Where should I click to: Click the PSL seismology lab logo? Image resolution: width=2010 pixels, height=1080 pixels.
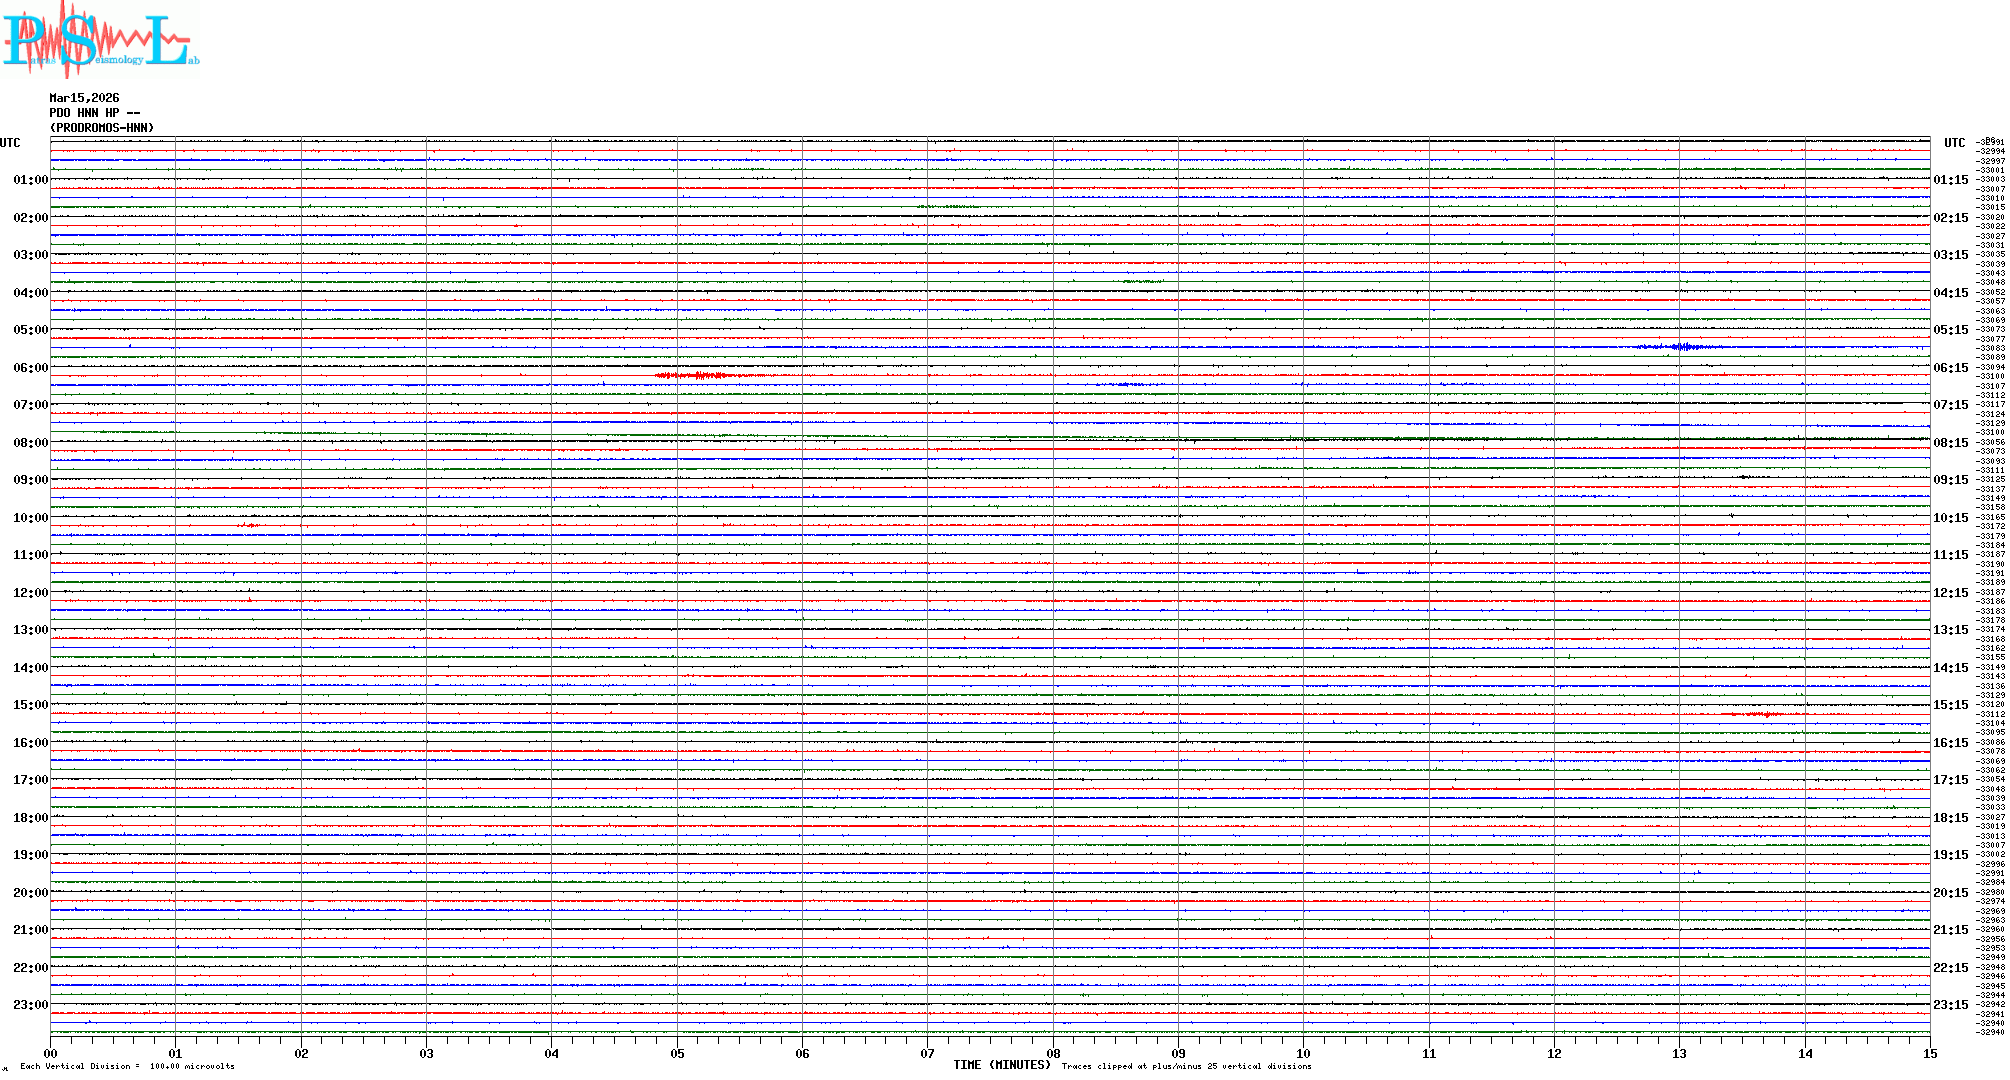click(100, 40)
